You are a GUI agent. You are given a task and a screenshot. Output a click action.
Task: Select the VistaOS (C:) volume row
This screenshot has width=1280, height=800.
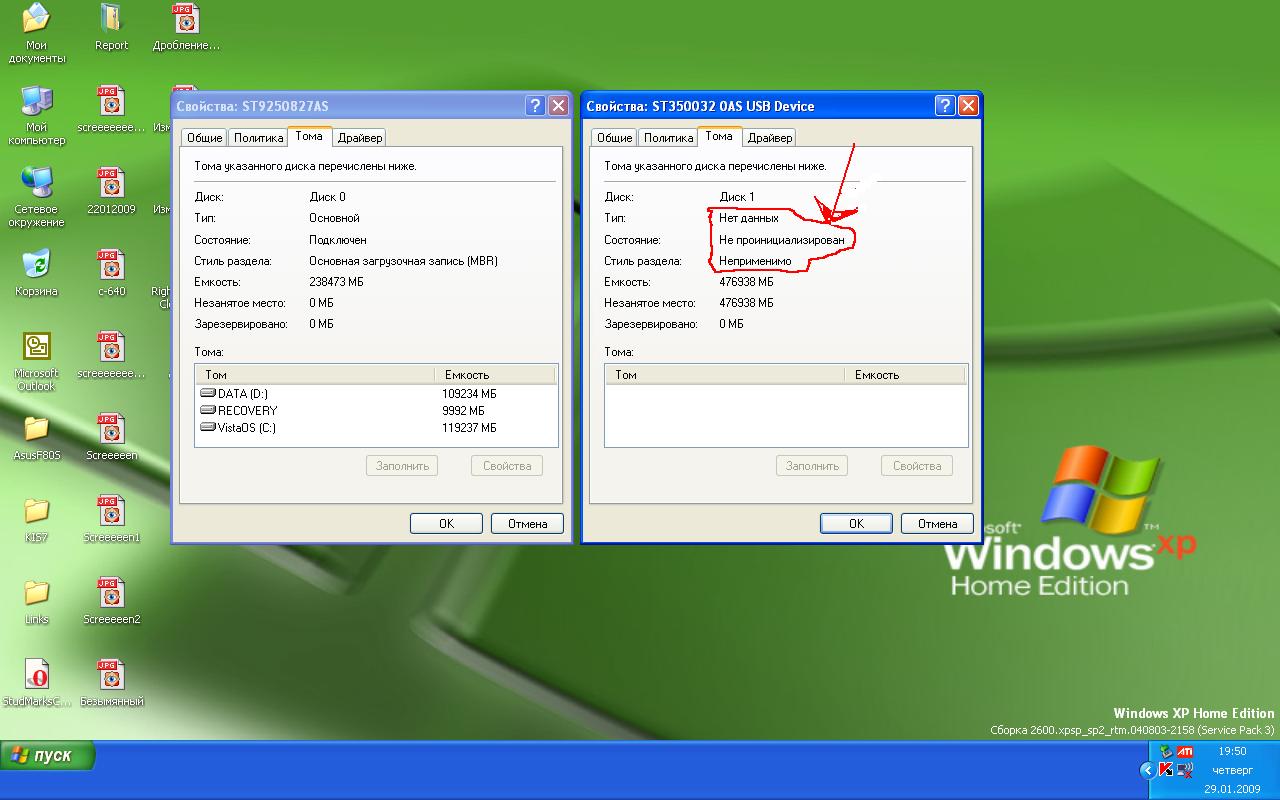coord(376,428)
